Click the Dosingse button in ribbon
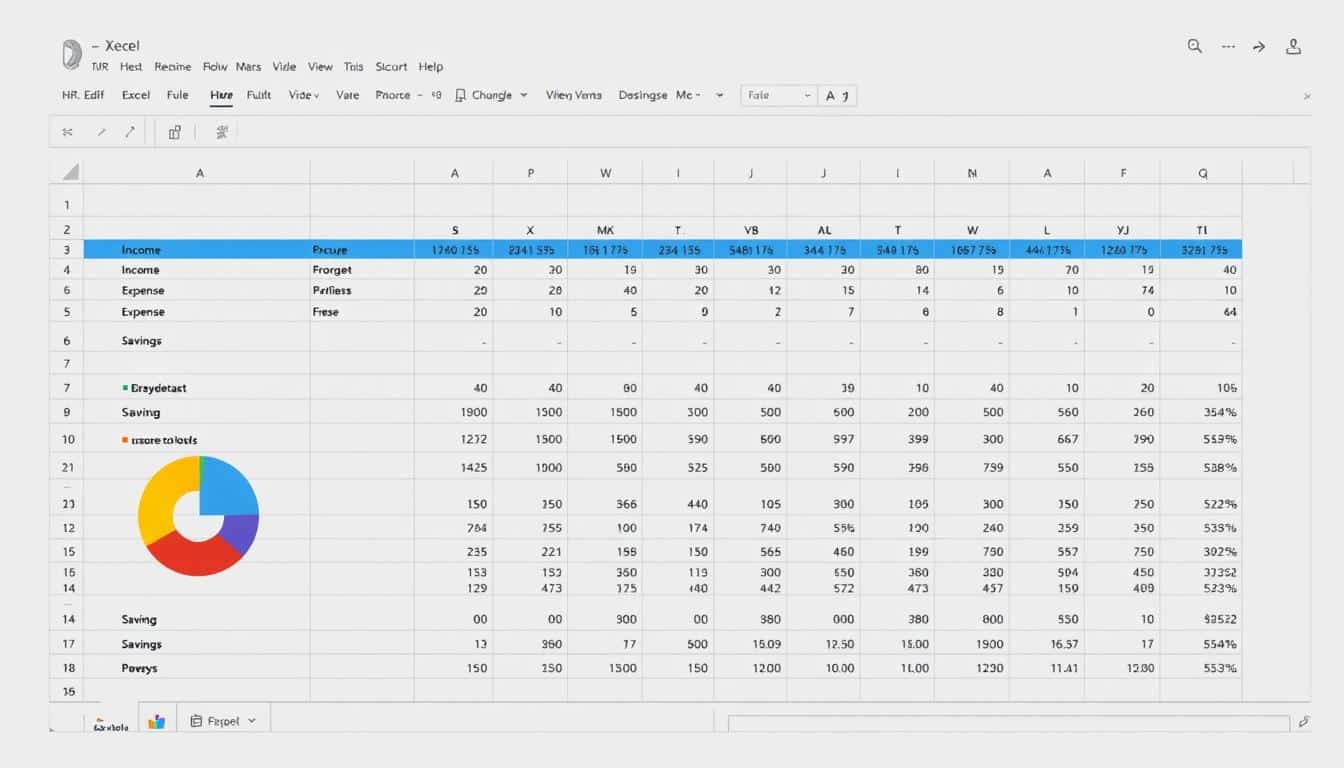This screenshot has height=768, width=1344. (643, 95)
